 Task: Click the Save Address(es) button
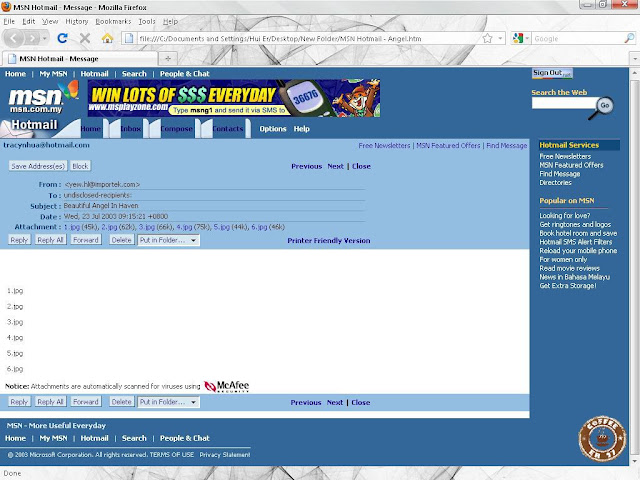click(x=38, y=166)
